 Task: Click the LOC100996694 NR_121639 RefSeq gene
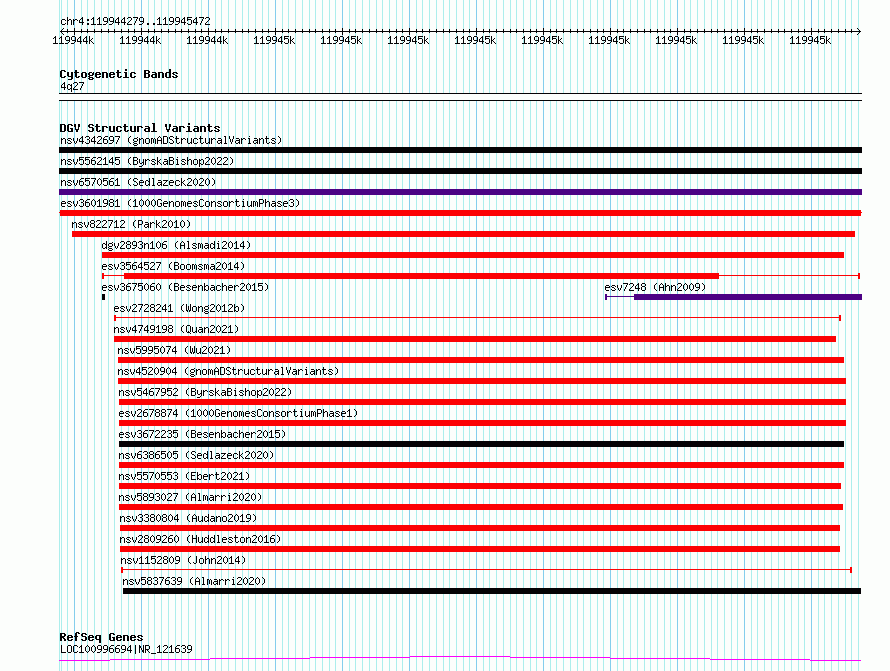click(x=460, y=659)
